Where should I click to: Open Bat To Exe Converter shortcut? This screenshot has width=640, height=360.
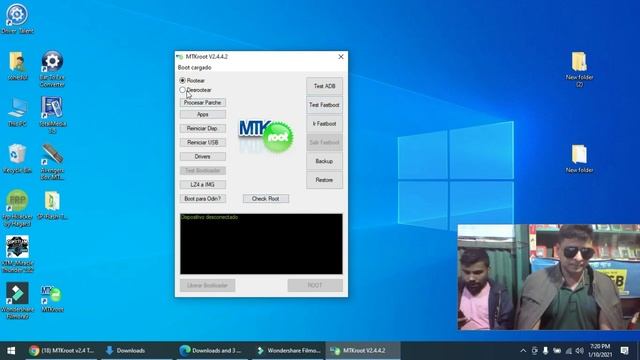pyautogui.click(x=52, y=69)
